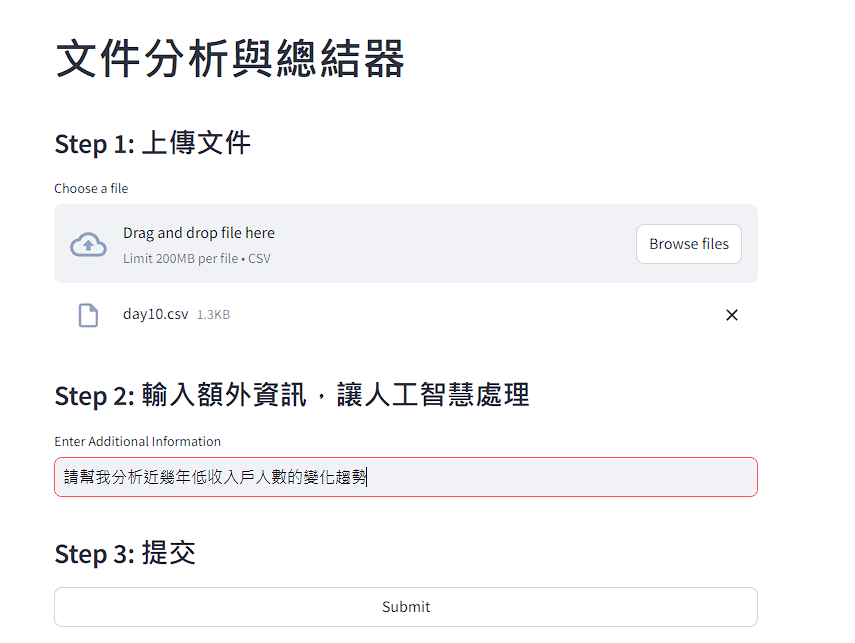This screenshot has width=855, height=643.
Task: Click the 'Choose a file' label
Action: tap(91, 188)
